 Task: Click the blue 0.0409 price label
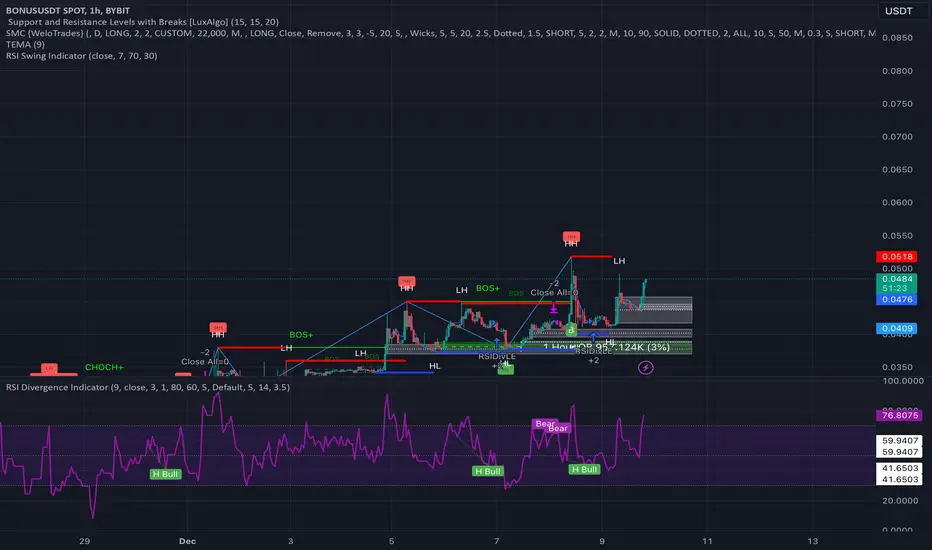click(896, 328)
